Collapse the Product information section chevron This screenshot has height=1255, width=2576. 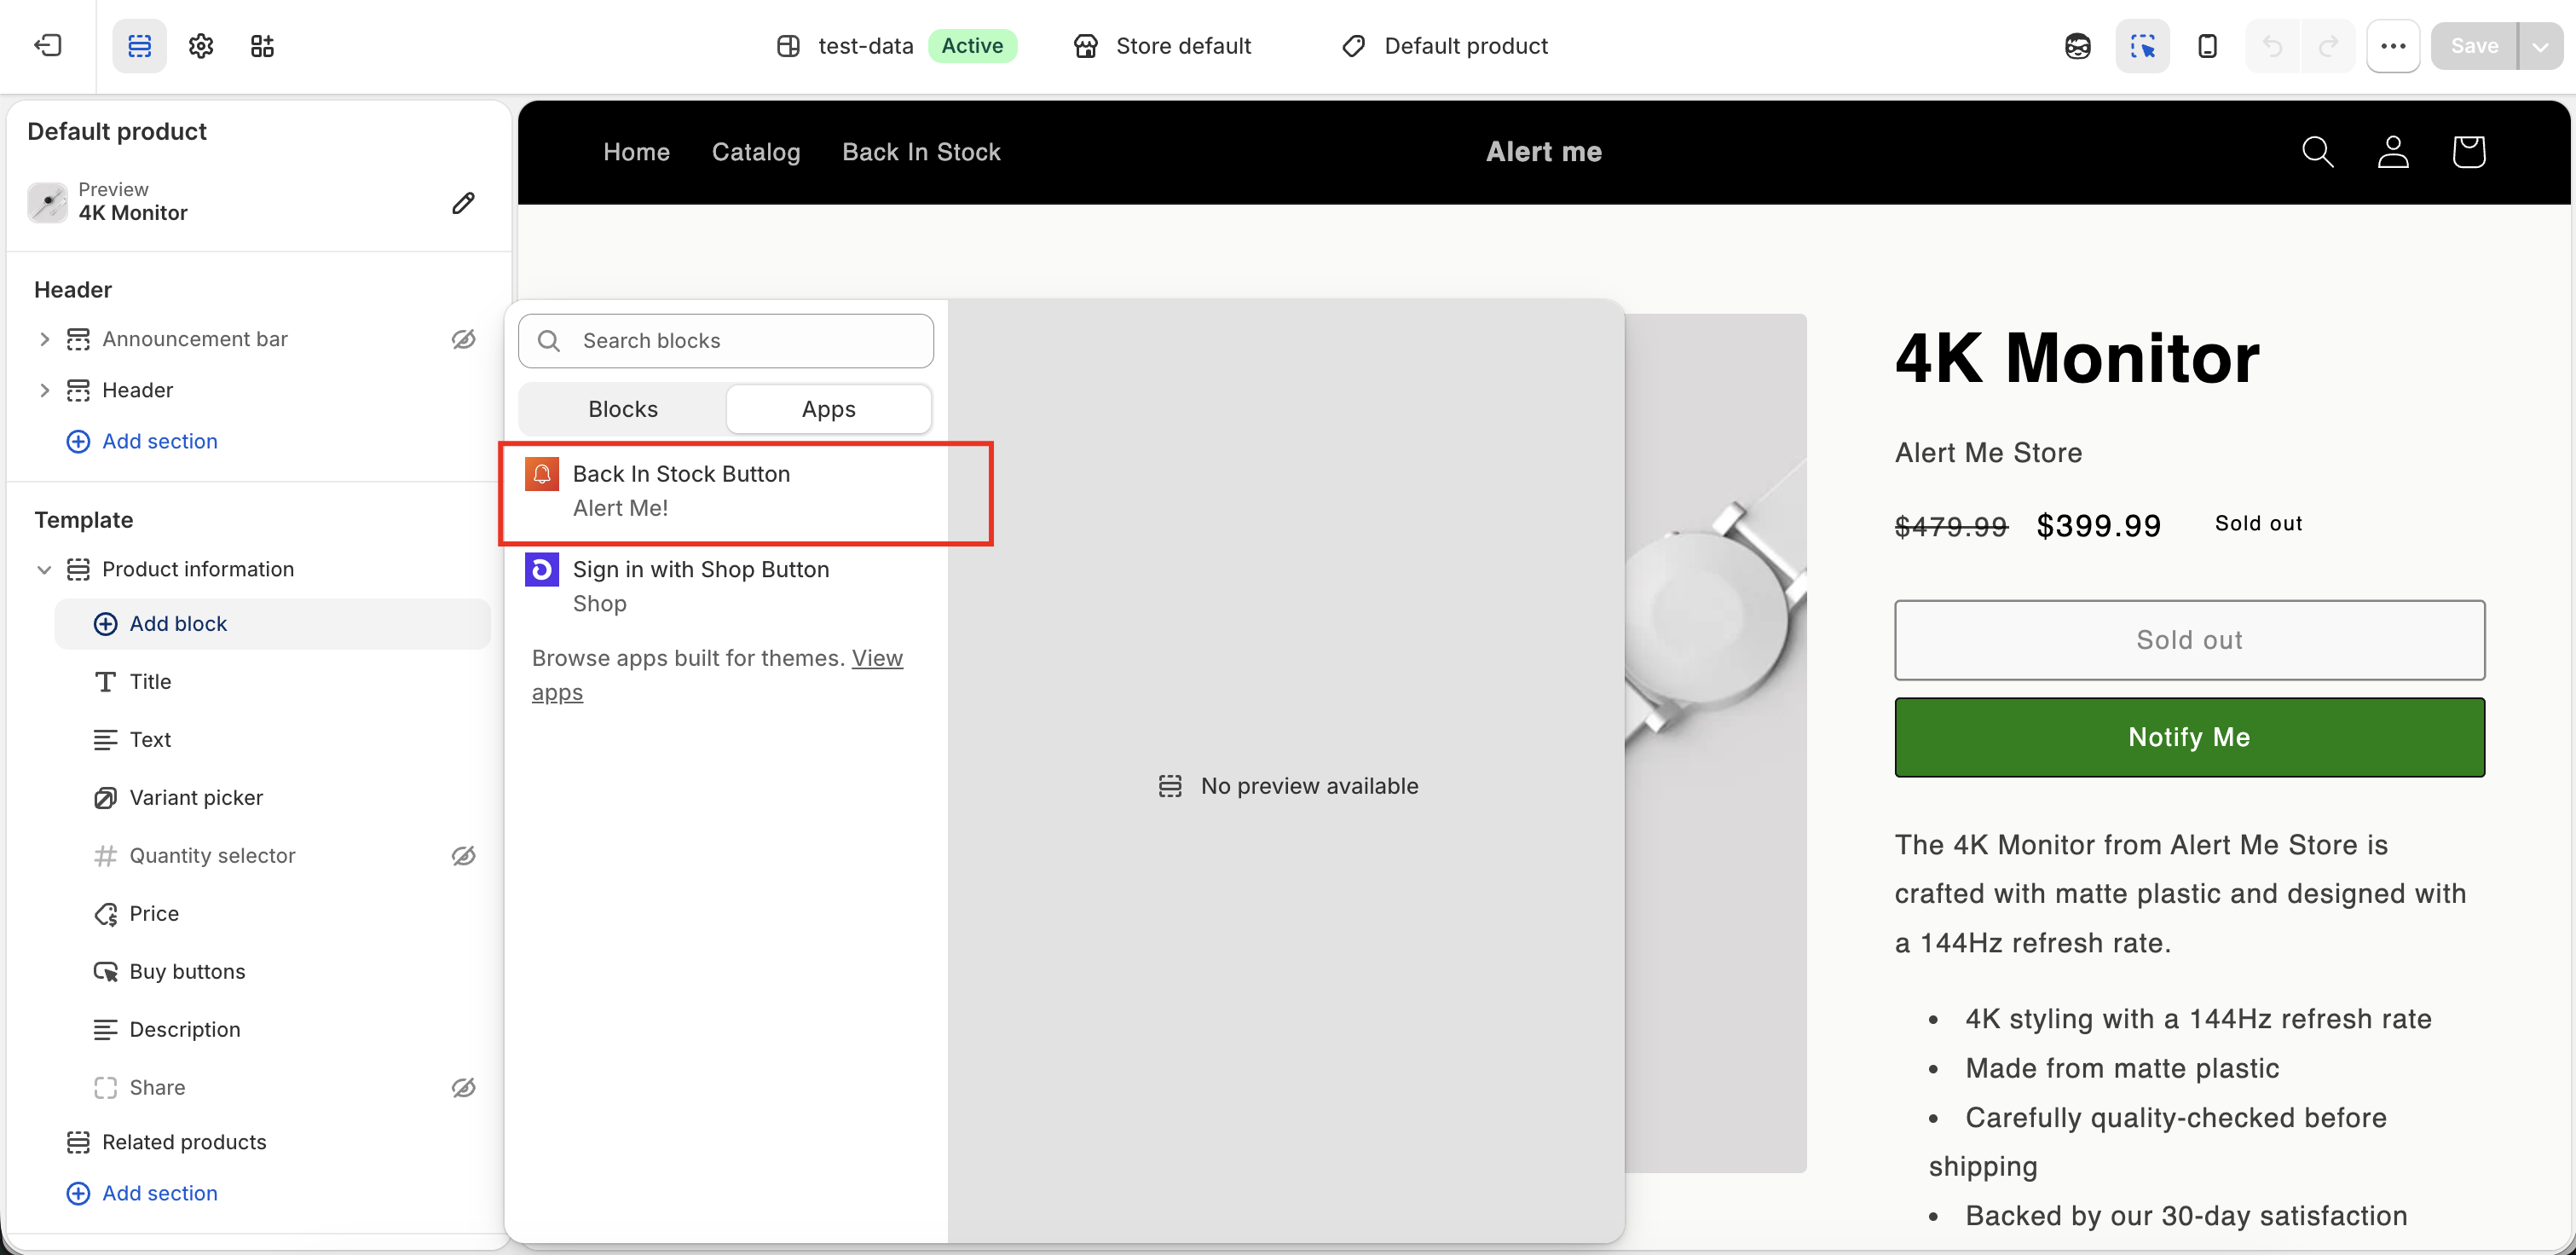[44, 569]
